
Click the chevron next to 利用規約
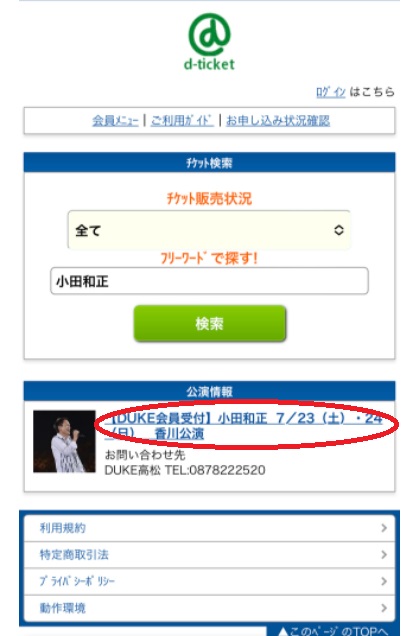coord(384,528)
